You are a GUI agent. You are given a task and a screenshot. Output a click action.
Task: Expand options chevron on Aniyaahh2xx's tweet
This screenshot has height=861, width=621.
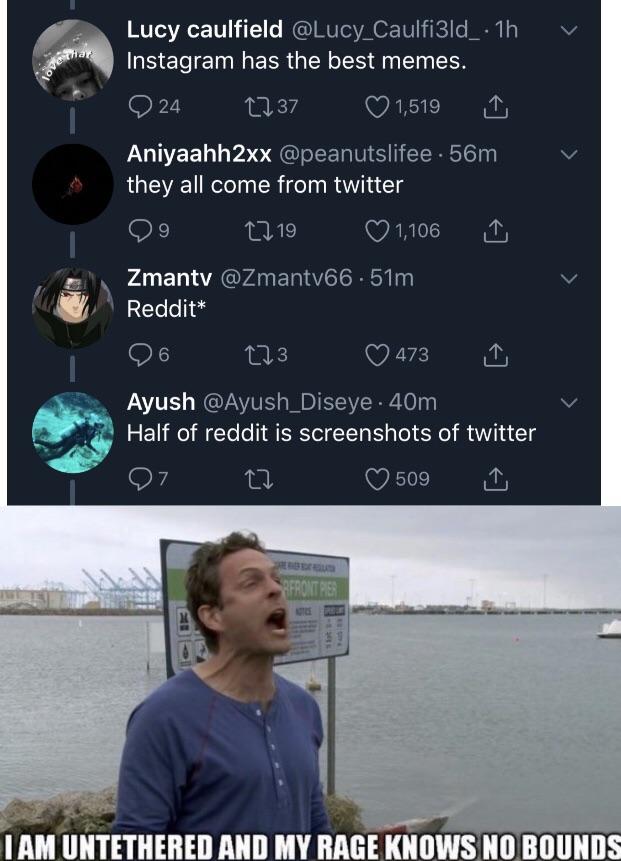click(569, 155)
